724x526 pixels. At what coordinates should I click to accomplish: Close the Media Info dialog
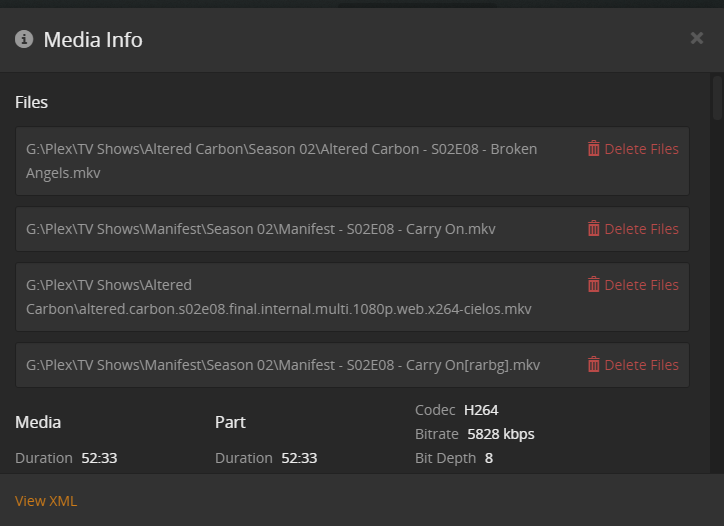tap(696, 38)
